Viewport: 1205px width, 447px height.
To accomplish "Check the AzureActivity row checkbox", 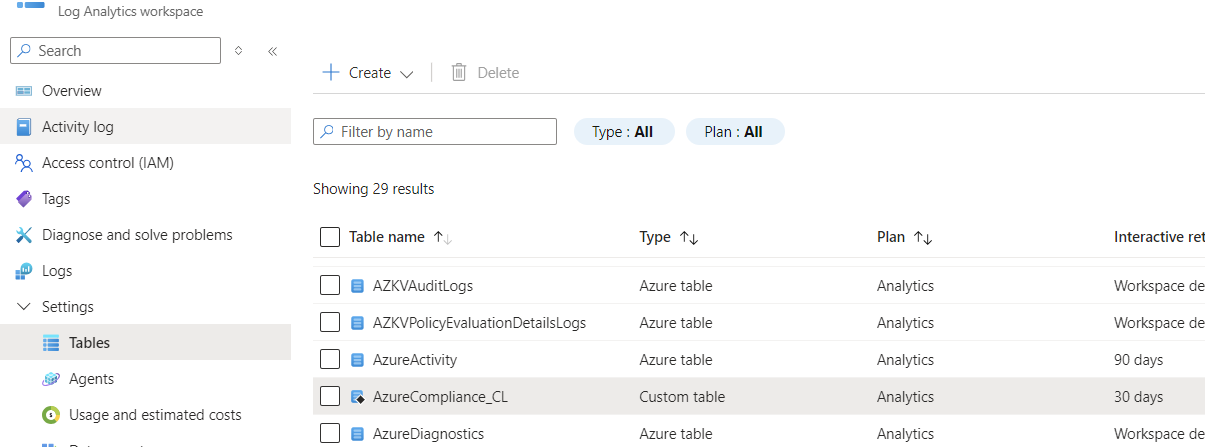I will click(x=330, y=360).
